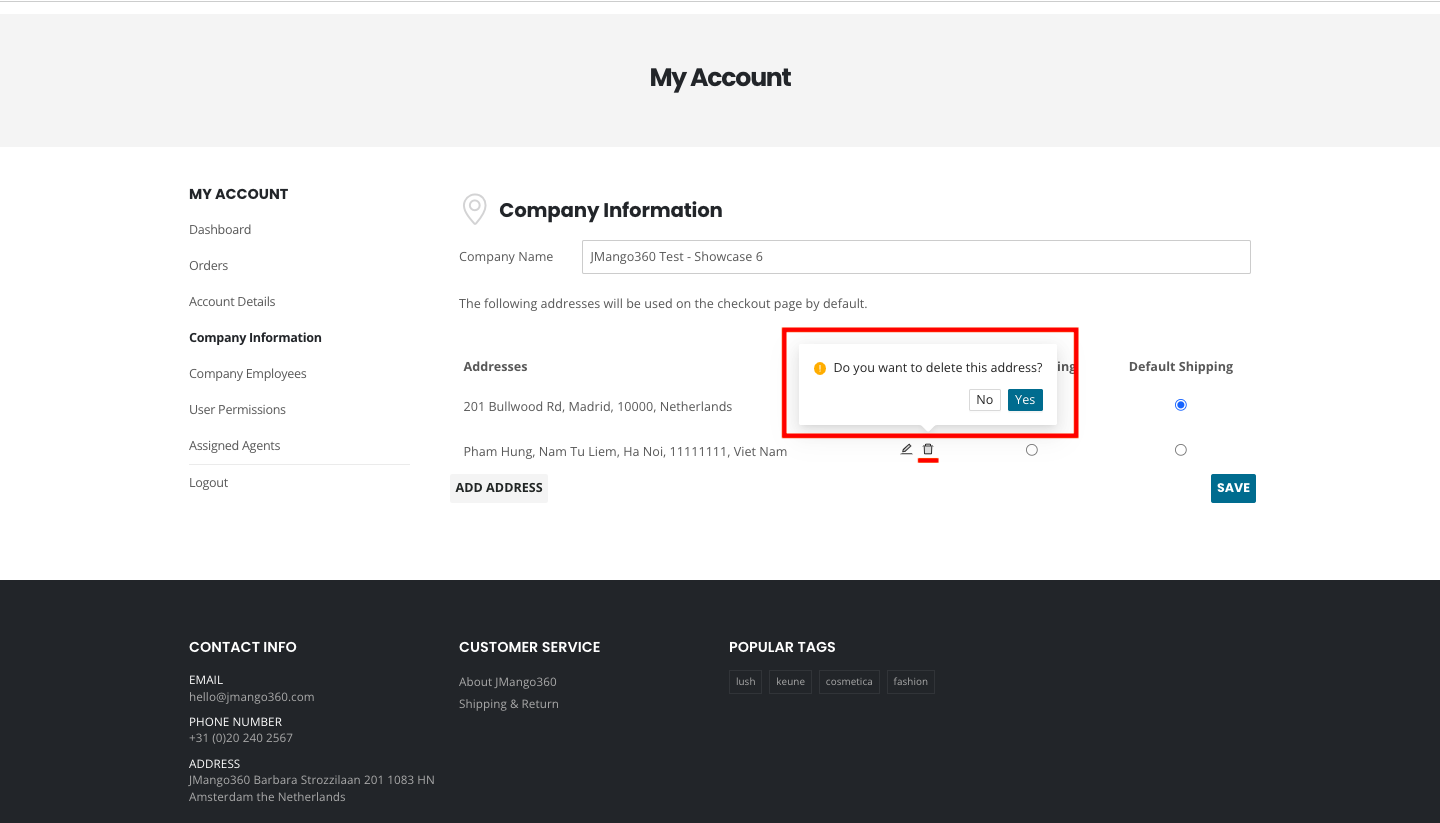Click the trash icon for Pham Hung address
This screenshot has width=1440, height=823.
928,450
